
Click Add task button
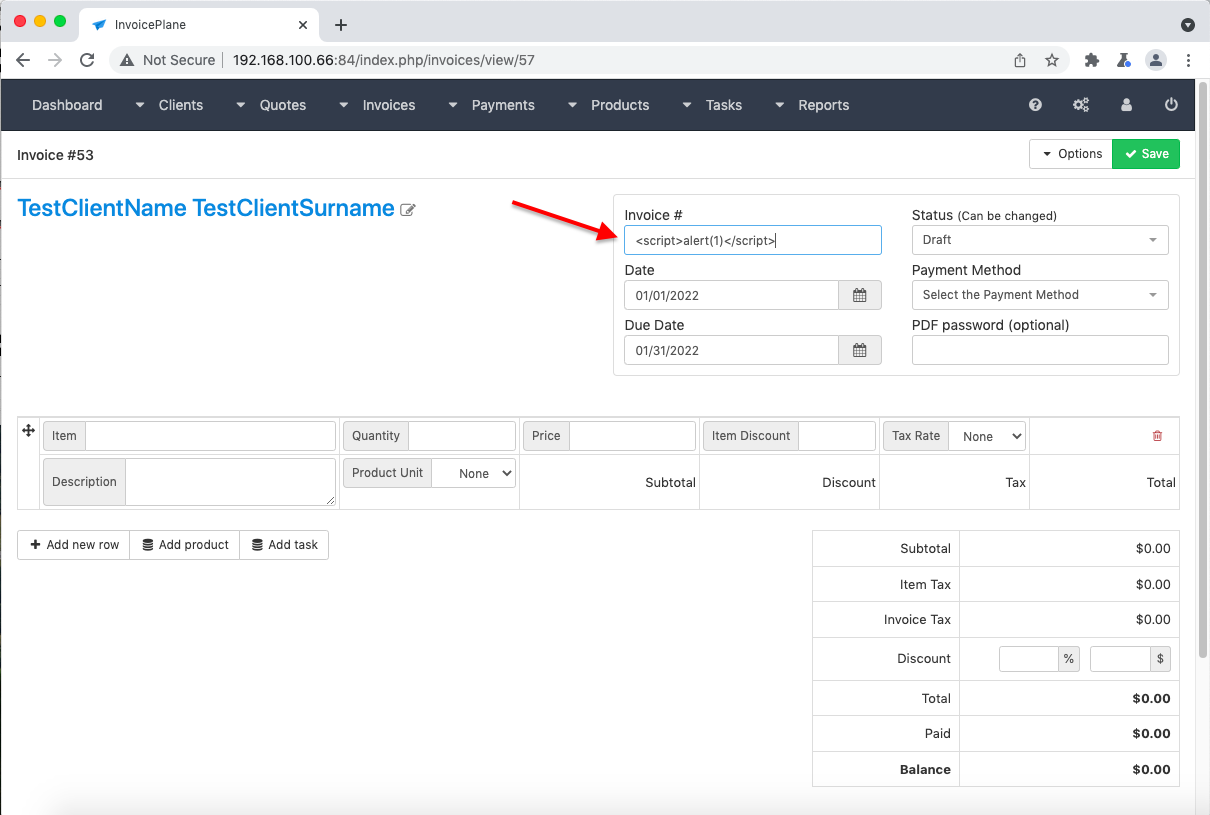284,545
